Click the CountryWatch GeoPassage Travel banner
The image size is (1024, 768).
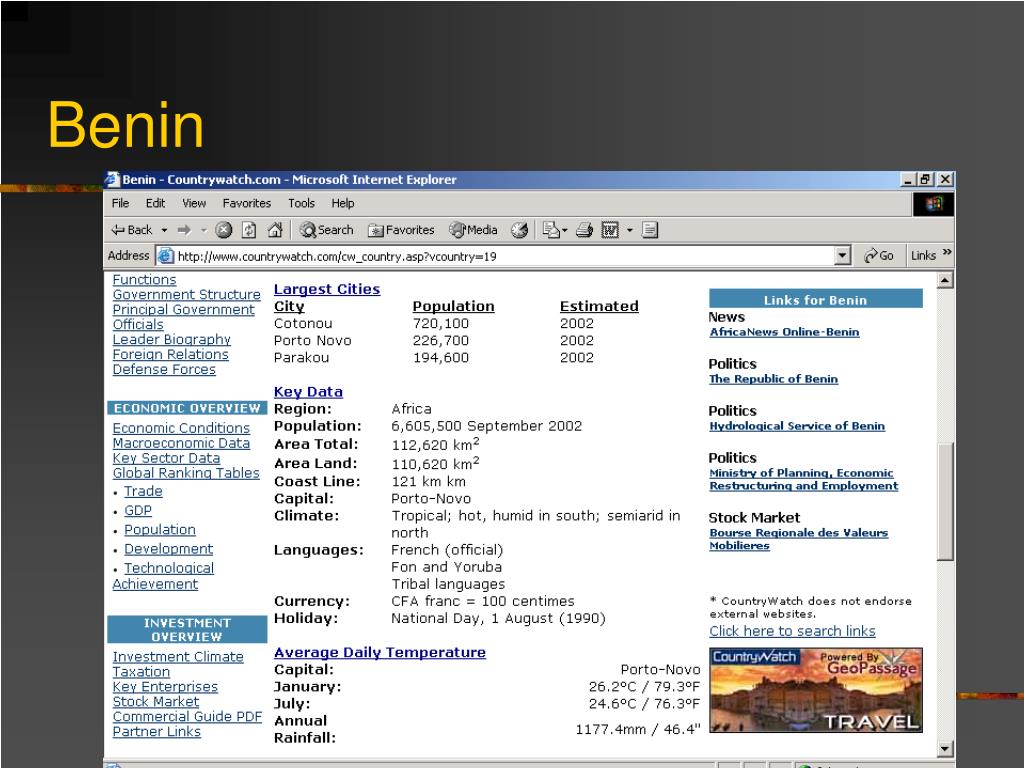[816, 690]
